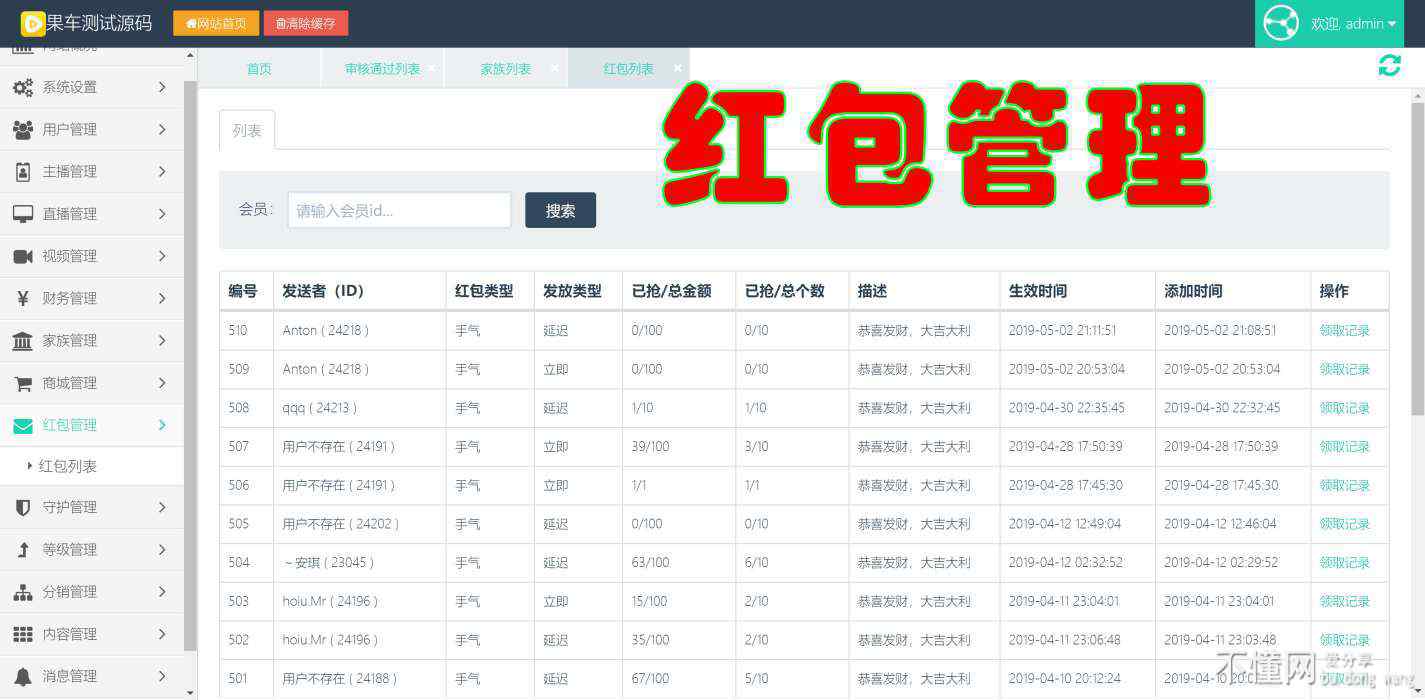The height and width of the screenshot is (700, 1425).
Task: Open 领取记录 for record 507
Action: click(x=1344, y=446)
